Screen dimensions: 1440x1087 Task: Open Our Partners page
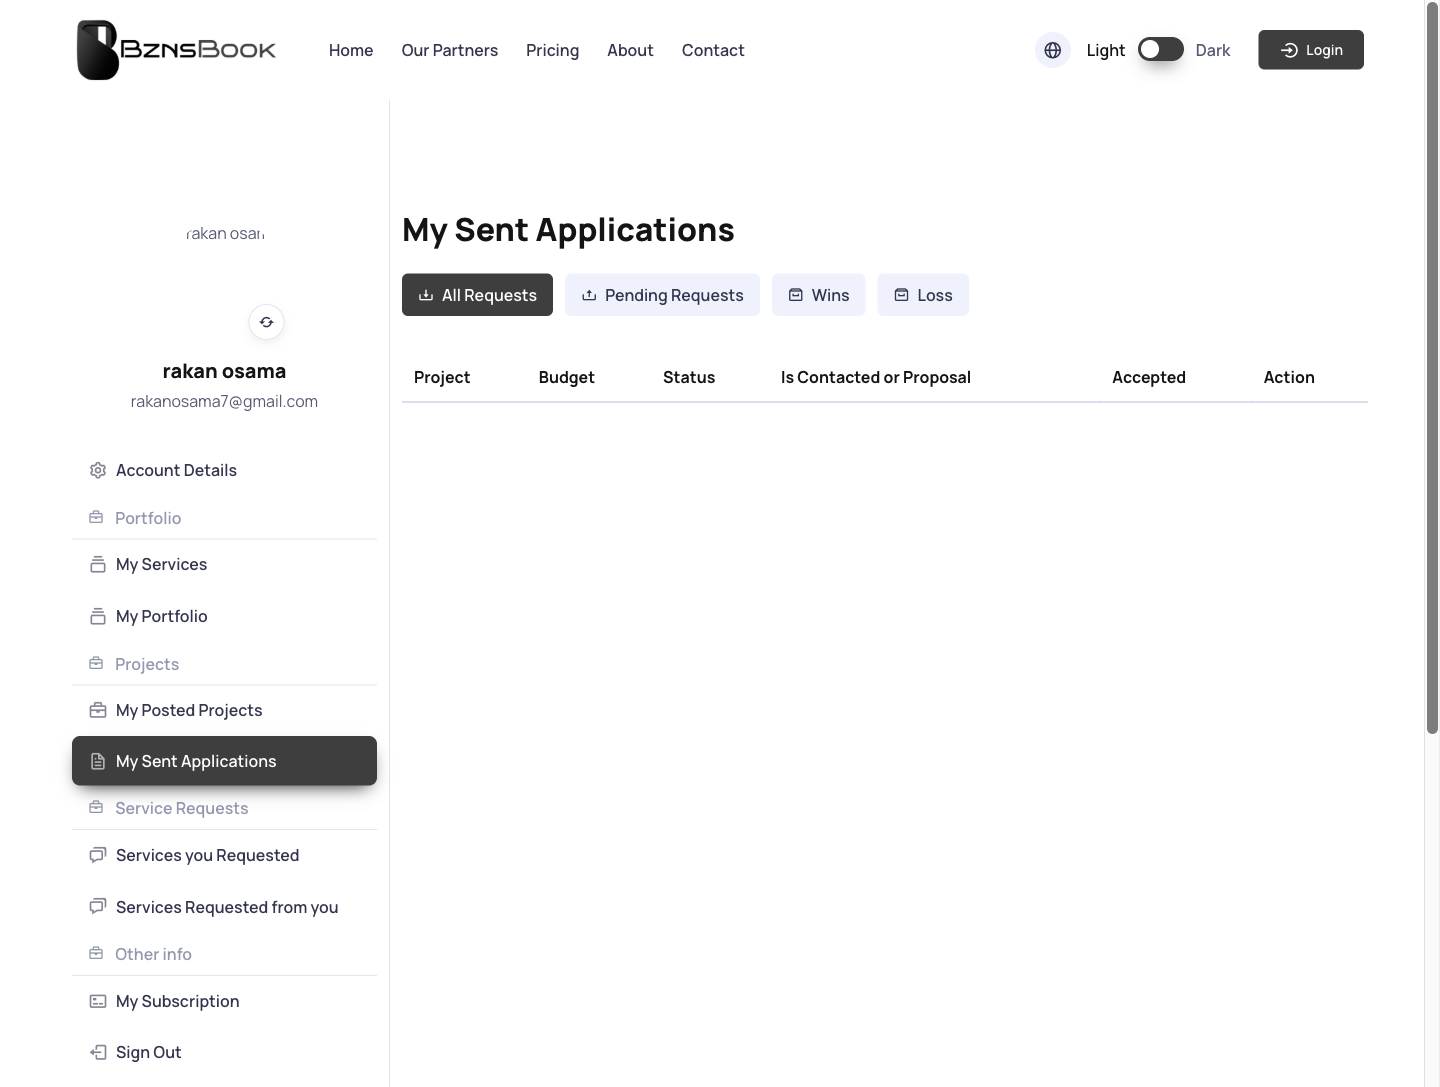click(450, 50)
